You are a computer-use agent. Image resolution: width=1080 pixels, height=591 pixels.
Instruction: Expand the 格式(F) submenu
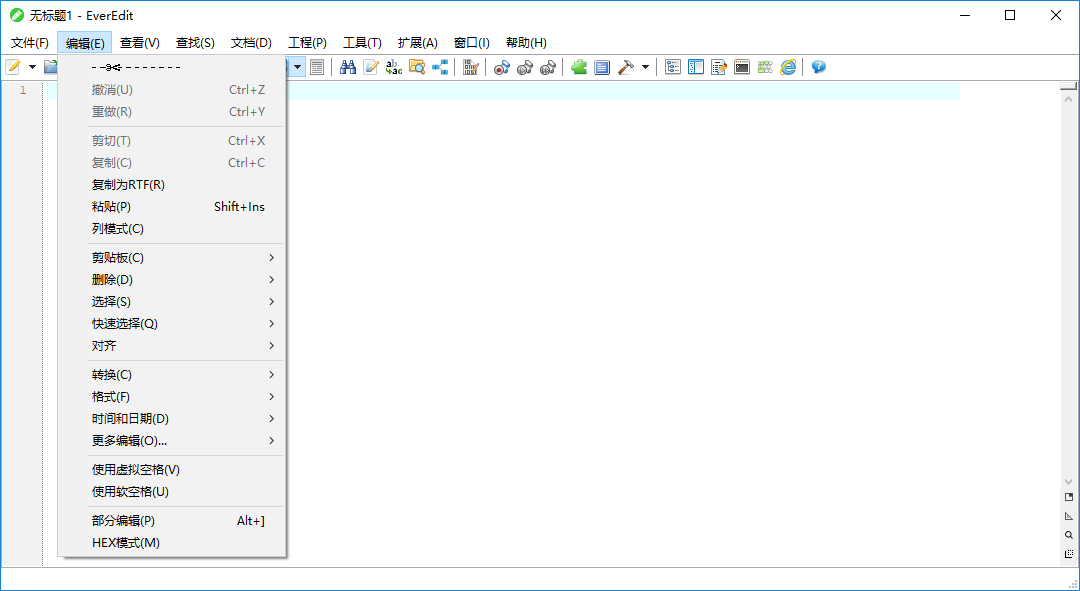(x=172, y=397)
